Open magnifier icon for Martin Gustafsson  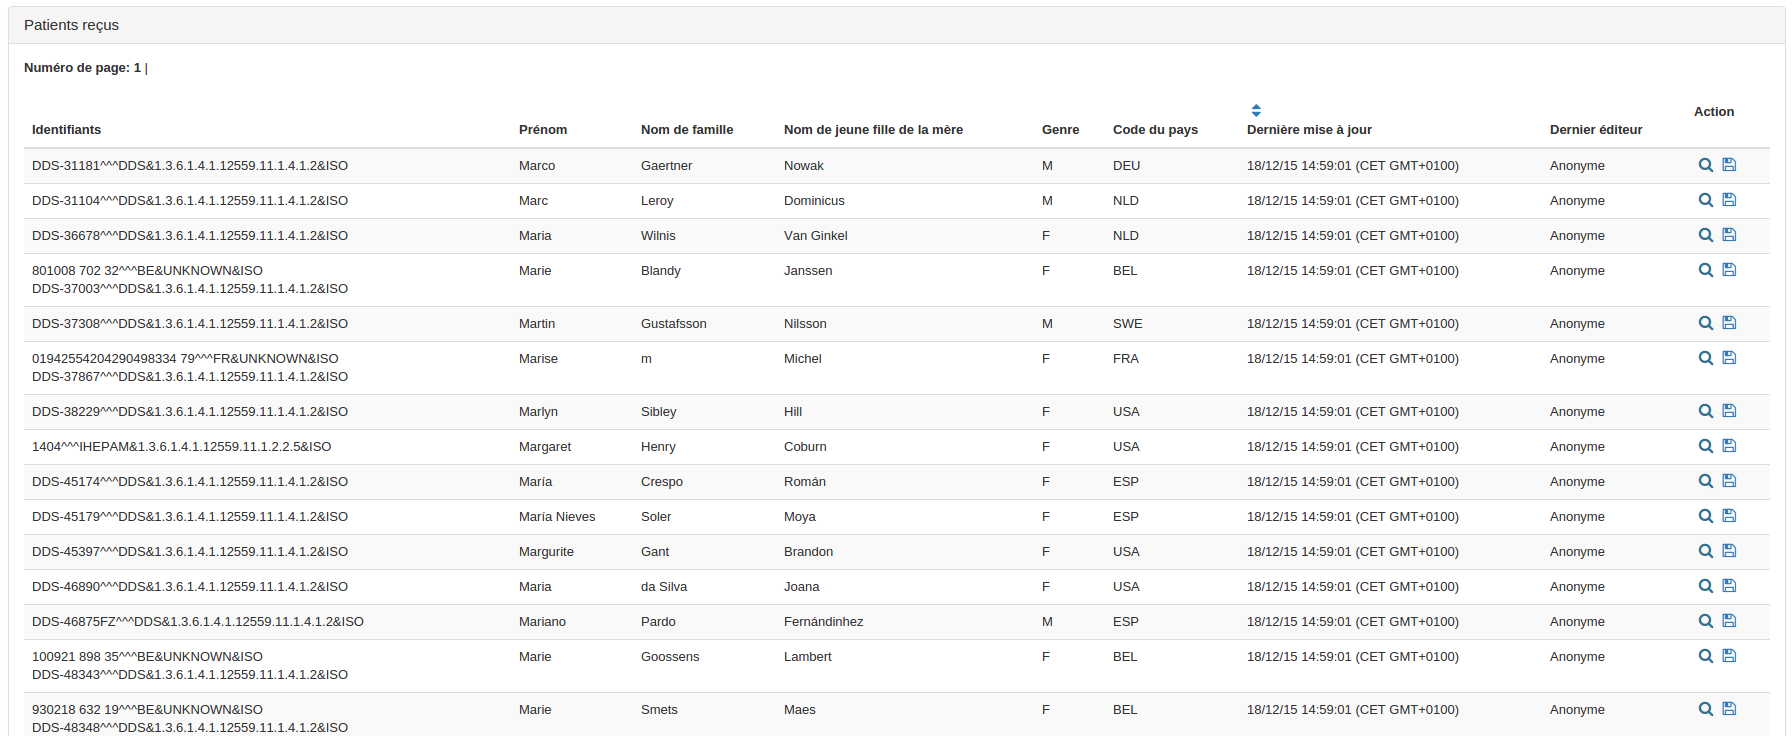(1705, 323)
